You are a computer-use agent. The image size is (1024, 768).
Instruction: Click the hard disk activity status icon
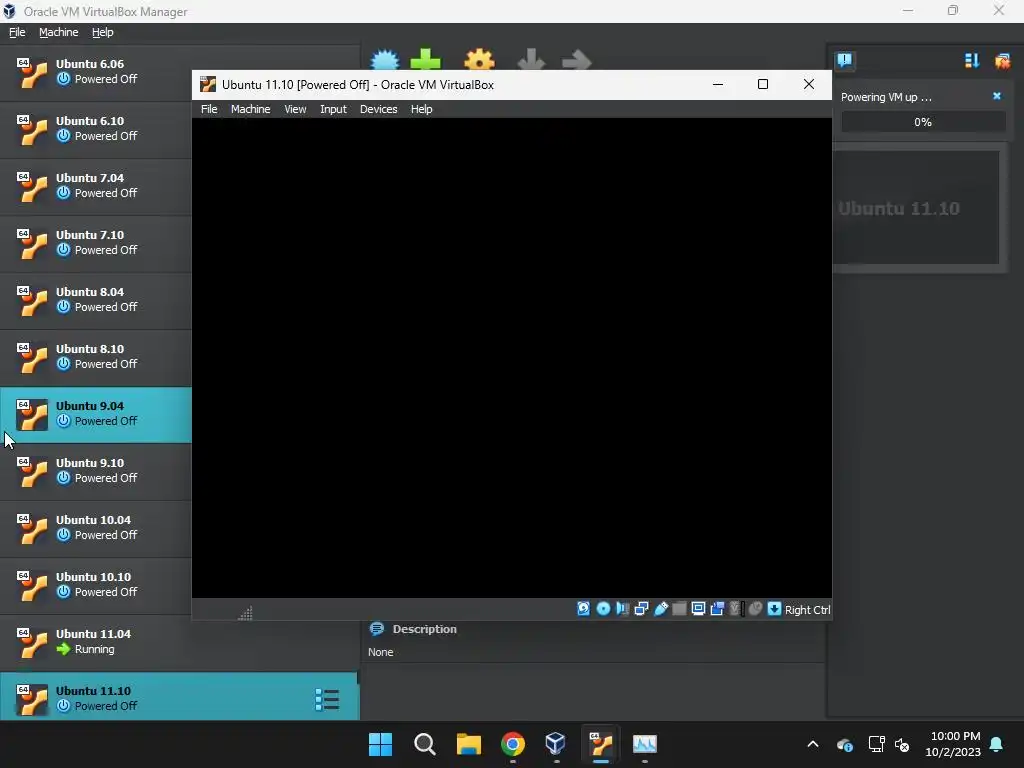click(583, 609)
